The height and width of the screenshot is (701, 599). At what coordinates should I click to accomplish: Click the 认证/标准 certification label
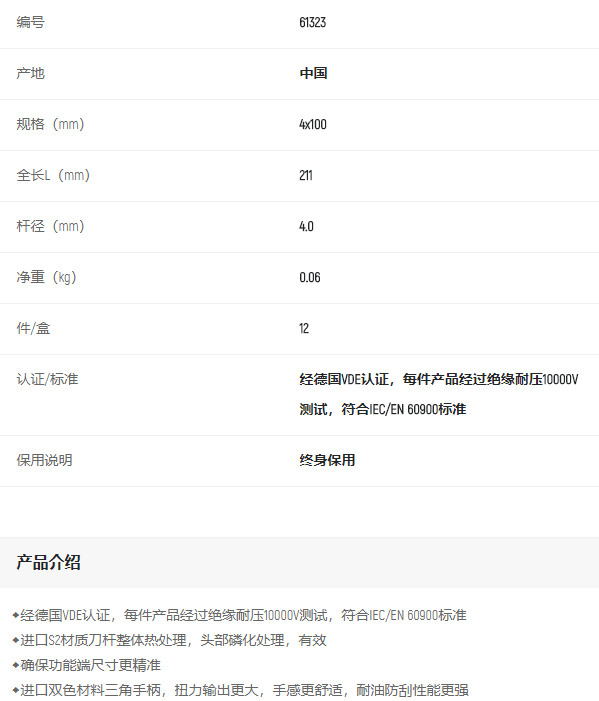(47, 379)
